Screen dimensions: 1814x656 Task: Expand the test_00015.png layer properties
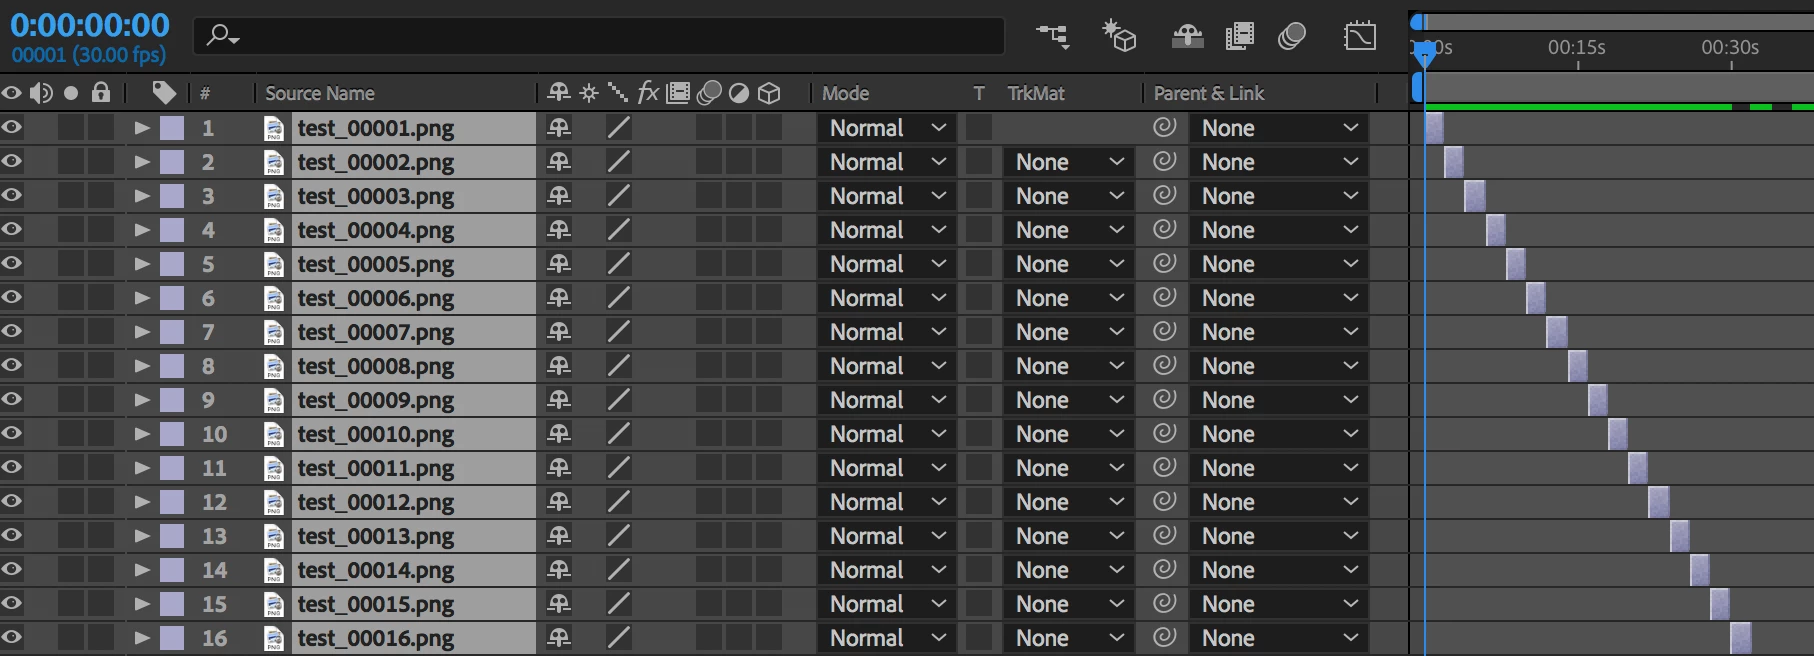pyautogui.click(x=142, y=603)
